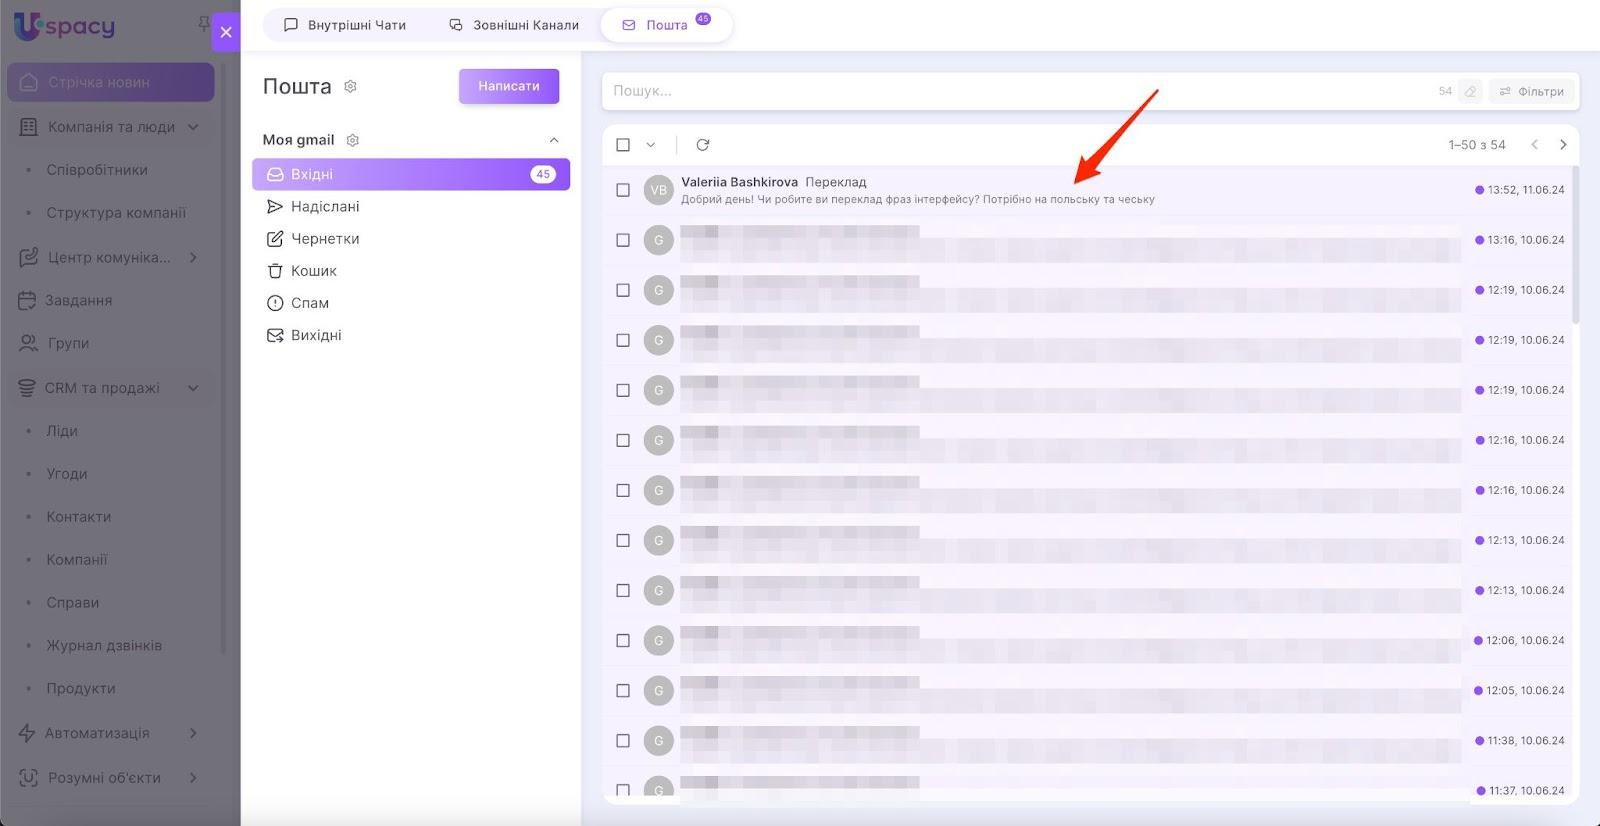Clear the search with the eraser icon
The height and width of the screenshot is (826, 1600).
1470,91
